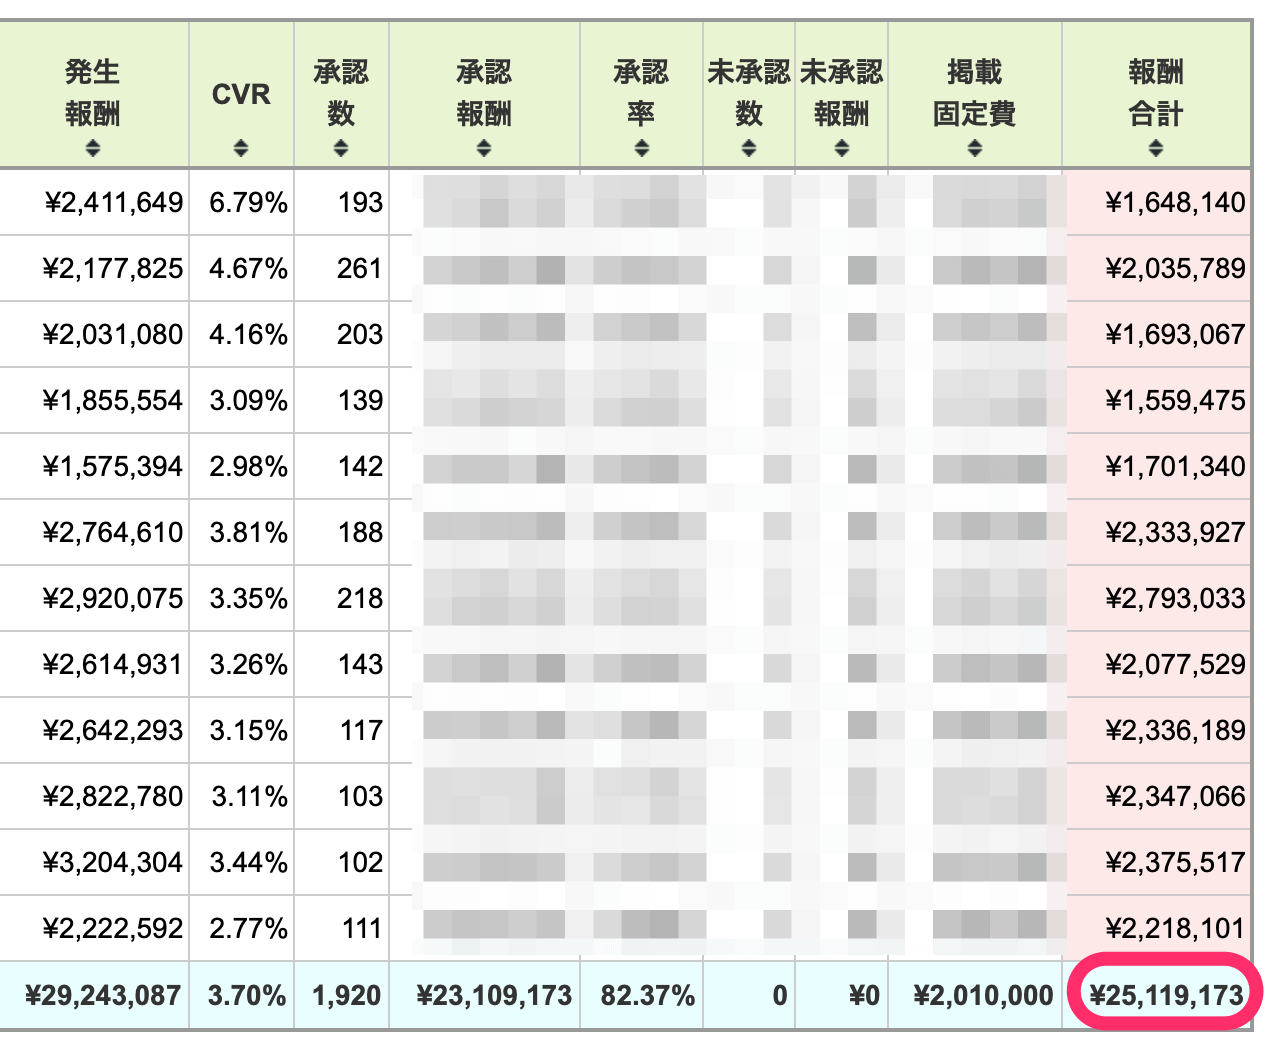Image resolution: width=1273 pixels, height=1052 pixels.
Task: Select the 6.79% CVR cell
Action: pyautogui.click(x=248, y=202)
